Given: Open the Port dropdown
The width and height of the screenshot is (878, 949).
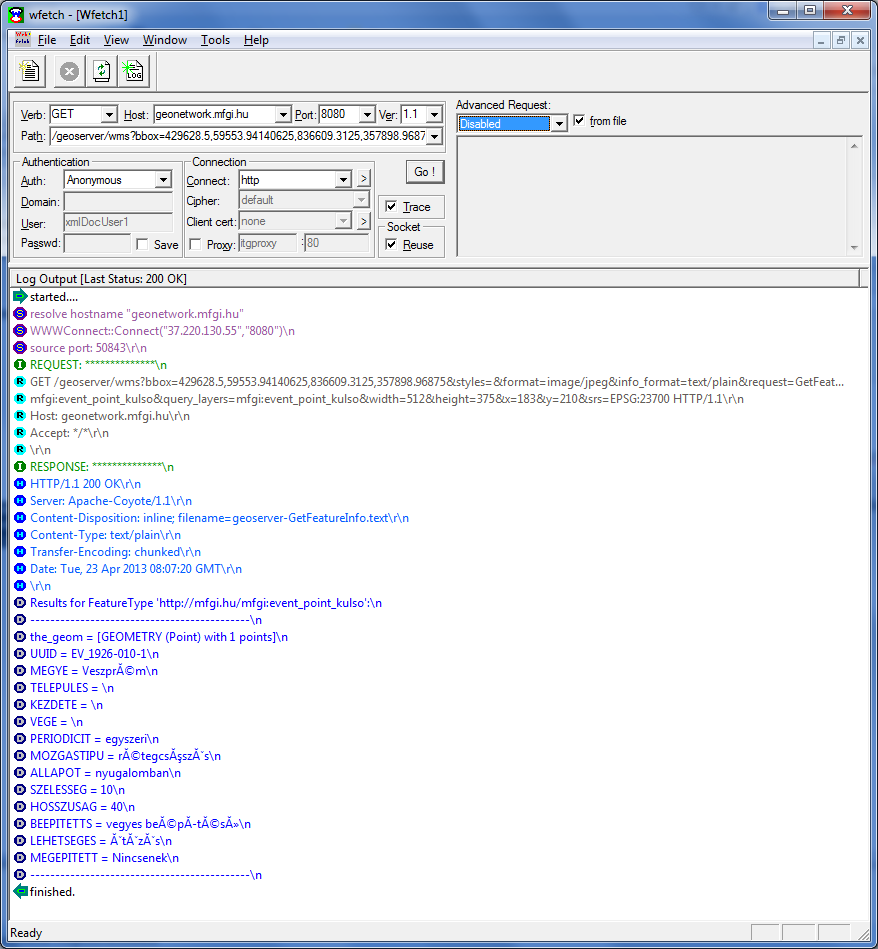Looking at the screenshot, I should (x=367, y=114).
